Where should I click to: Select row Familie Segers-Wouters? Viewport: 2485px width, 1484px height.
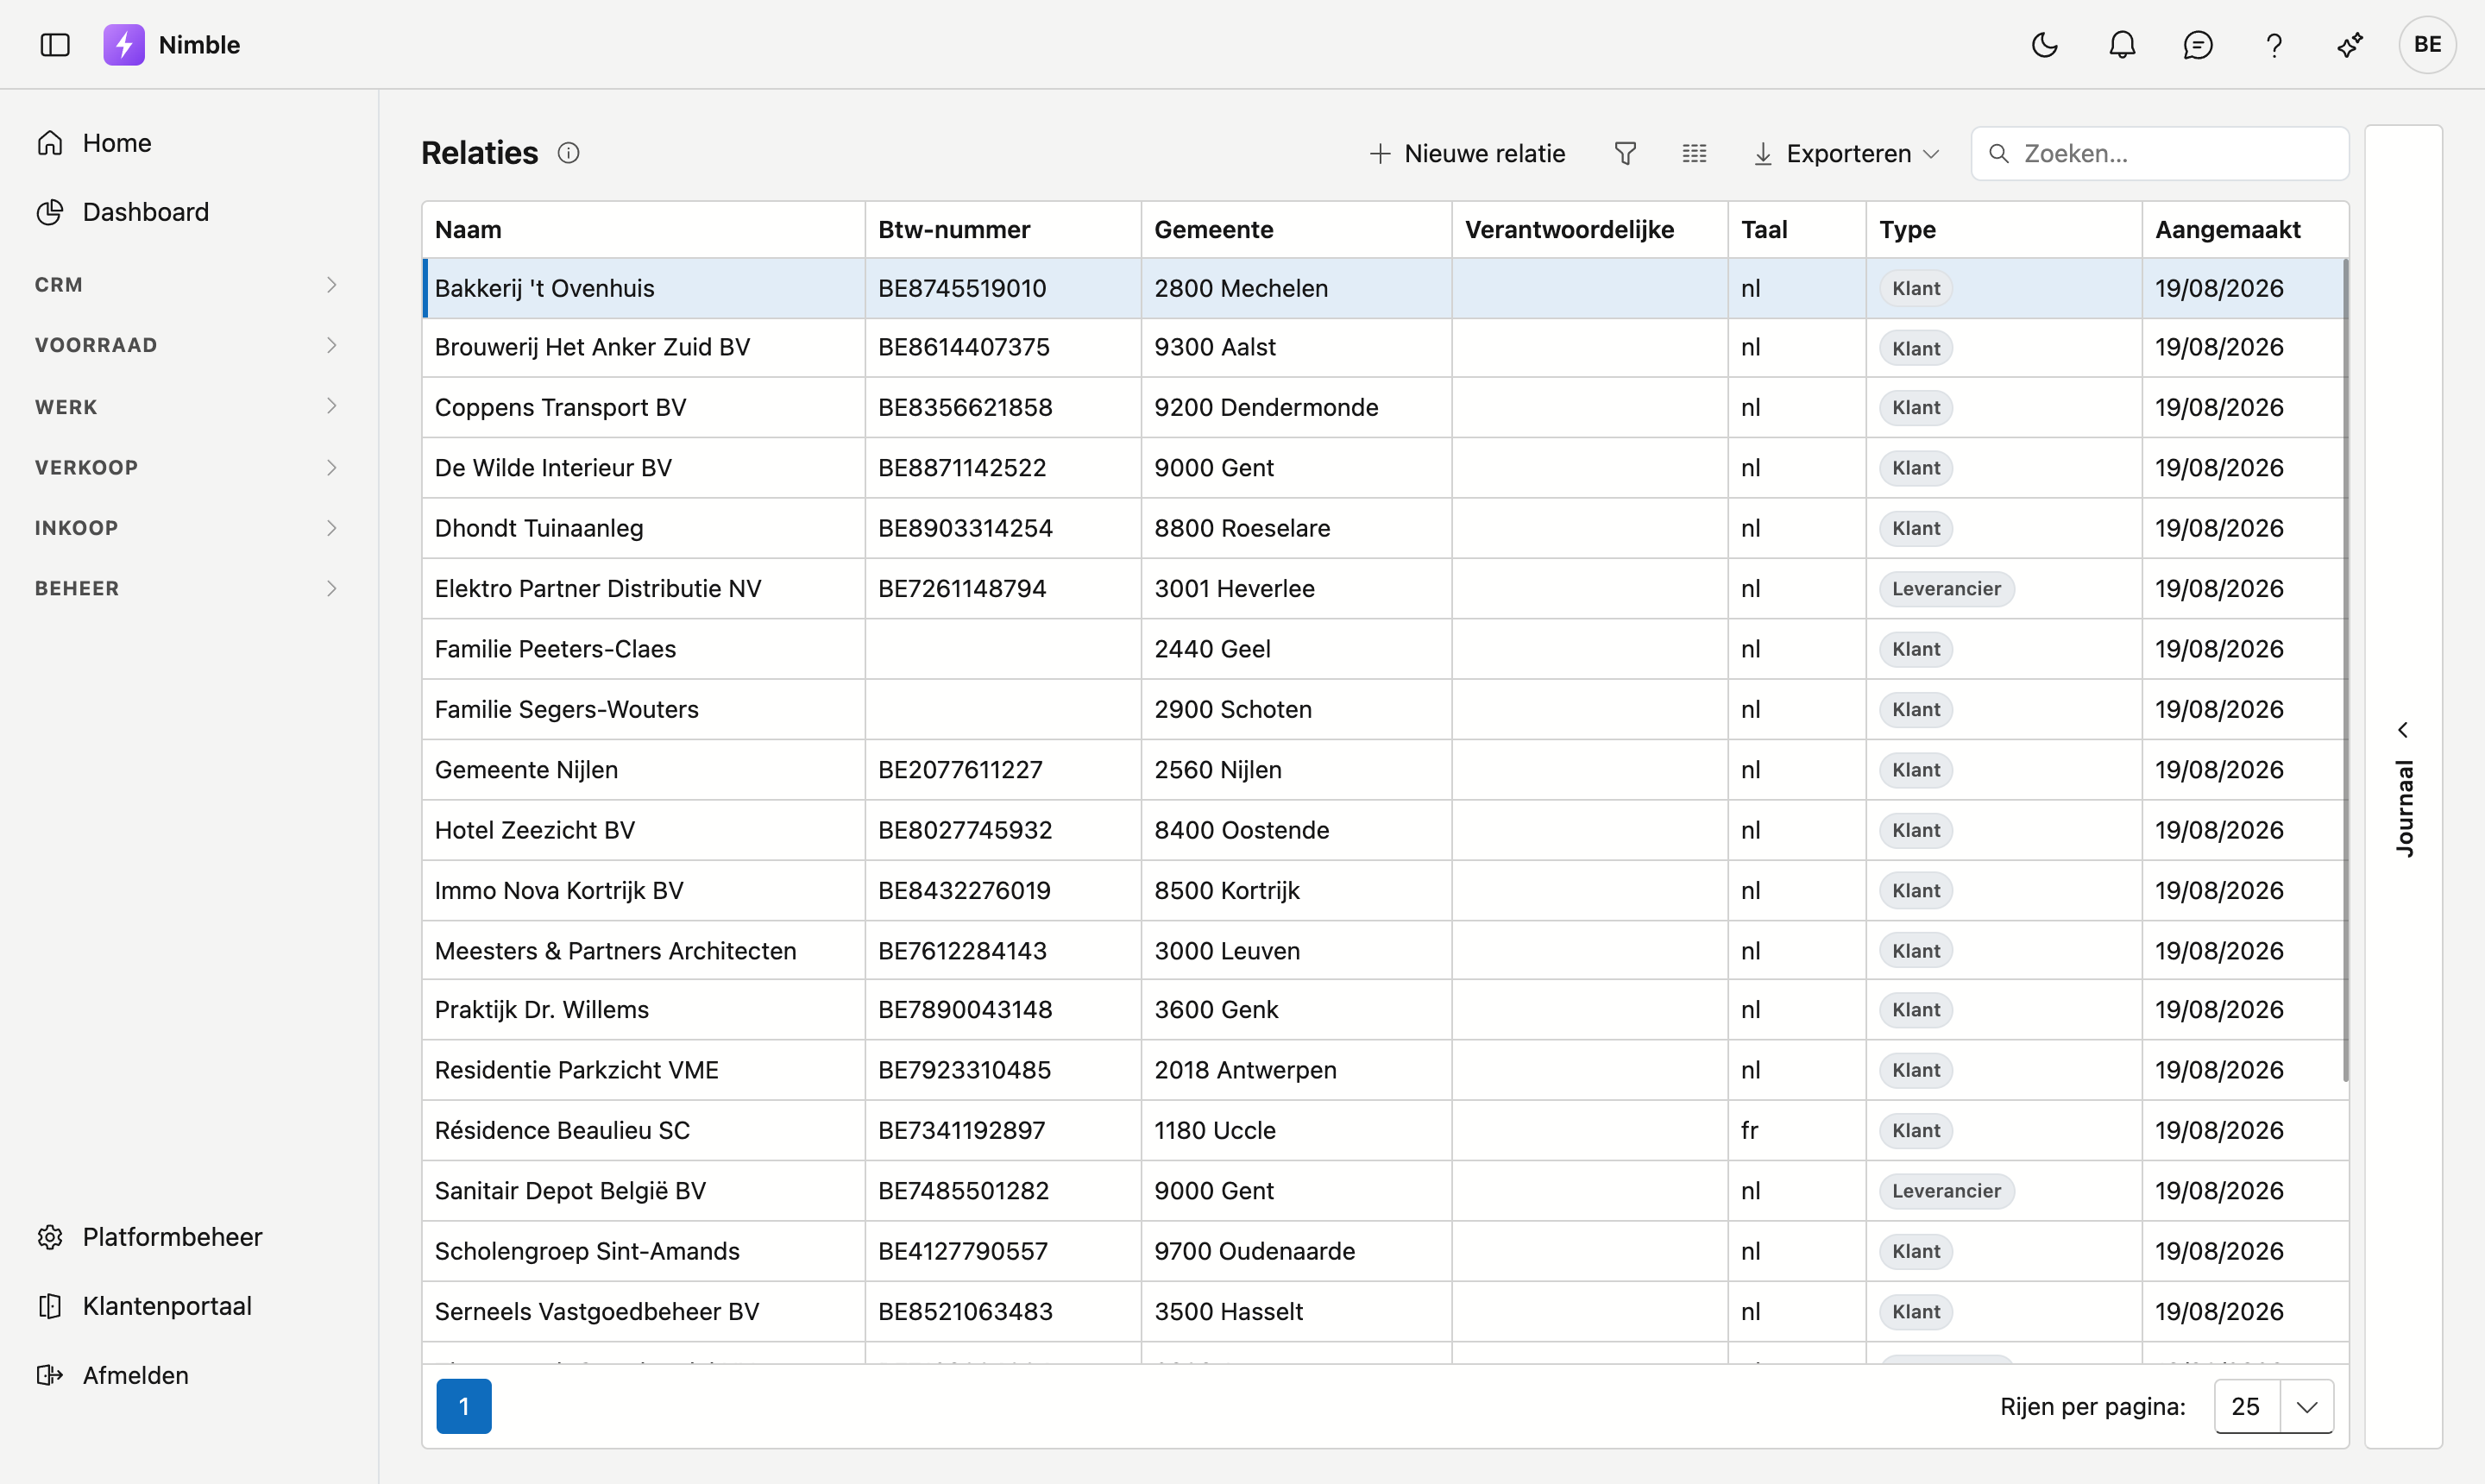(x=1385, y=709)
